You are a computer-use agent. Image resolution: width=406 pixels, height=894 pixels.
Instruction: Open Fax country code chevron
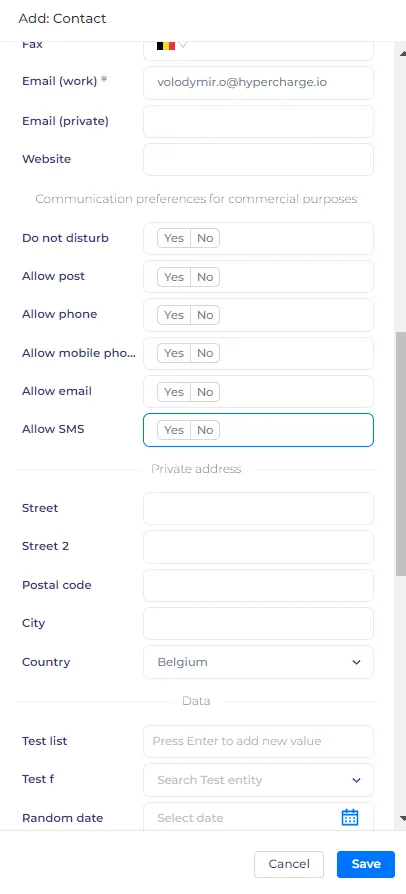click(183, 44)
